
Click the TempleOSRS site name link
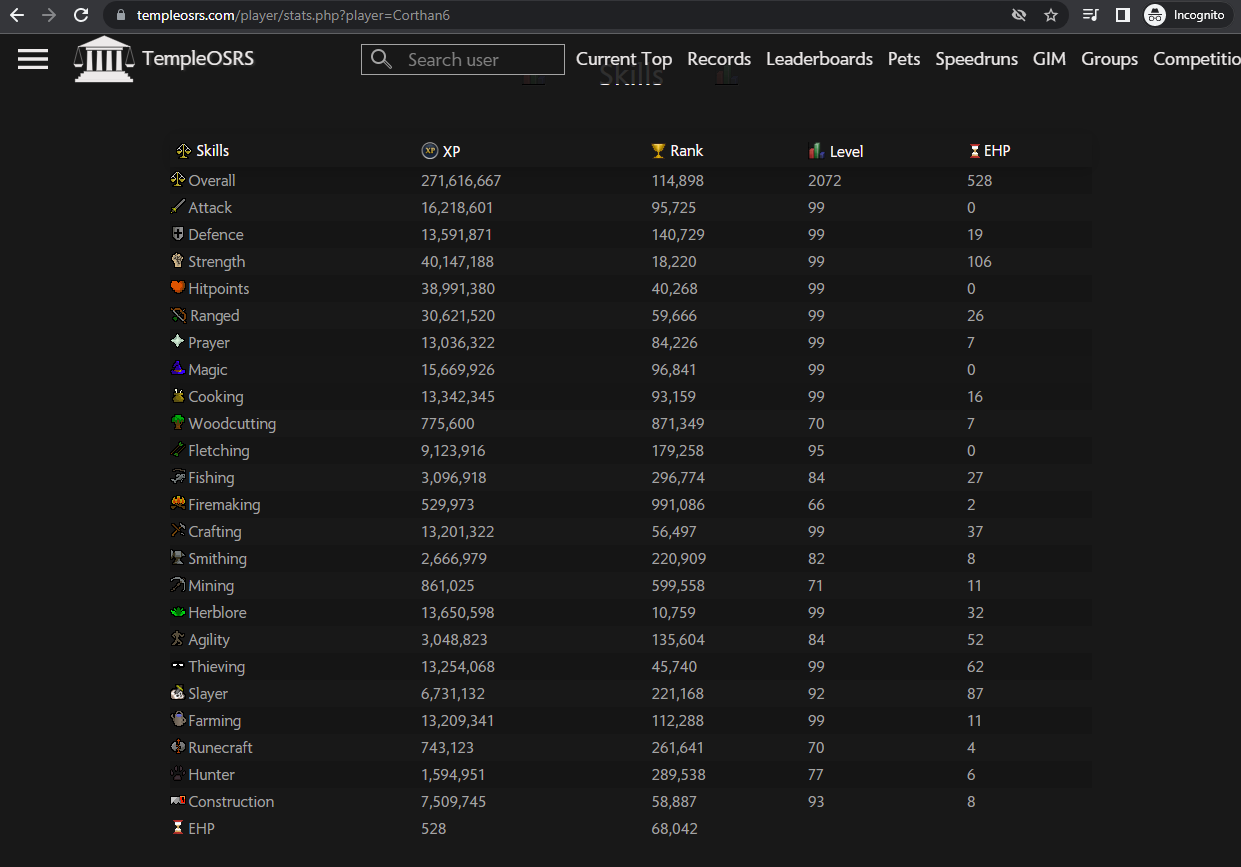click(198, 58)
